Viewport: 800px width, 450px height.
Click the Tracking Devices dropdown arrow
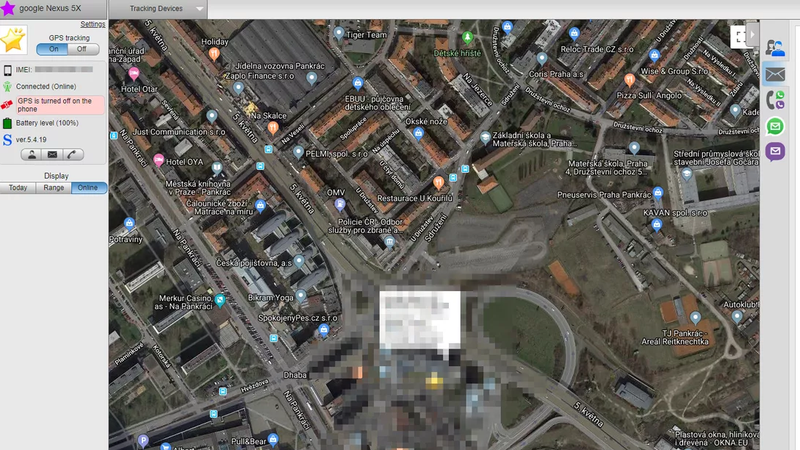pyautogui.click(x=199, y=9)
